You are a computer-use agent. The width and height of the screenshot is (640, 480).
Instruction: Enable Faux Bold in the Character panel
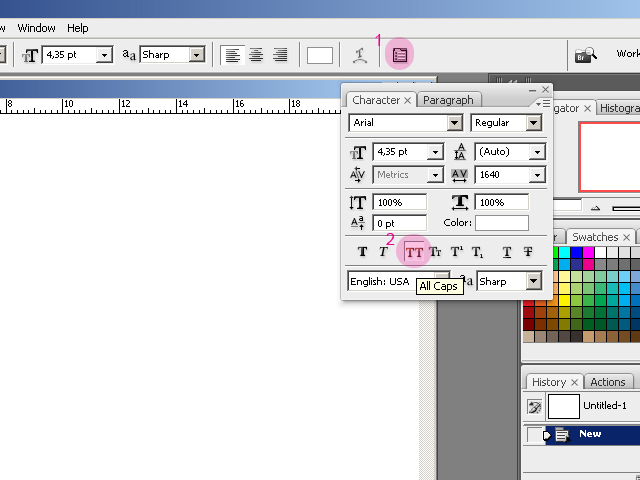point(362,253)
